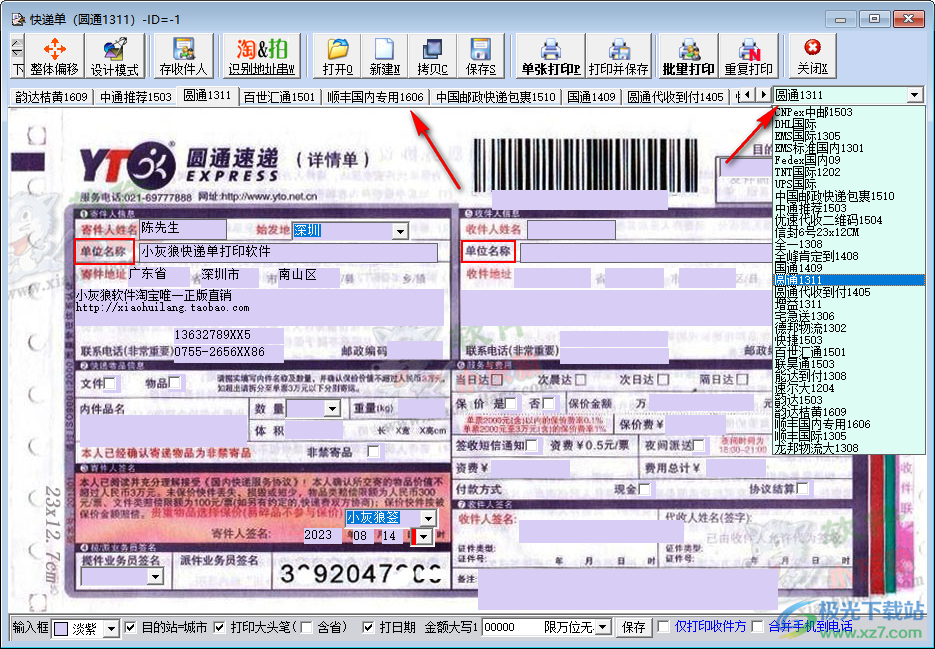
Task: Click the 存收件人 save recipient icon
Action: click(x=184, y=55)
